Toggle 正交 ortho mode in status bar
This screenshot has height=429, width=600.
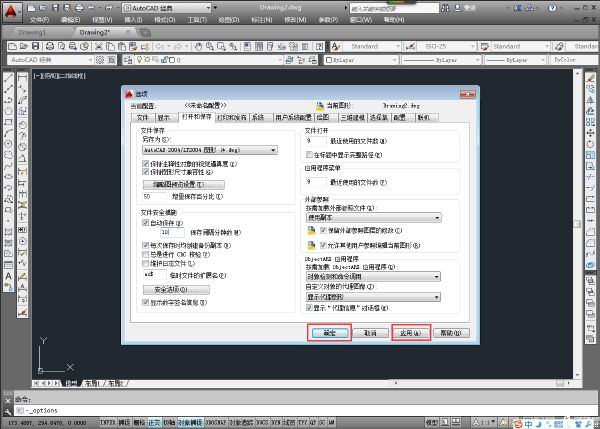(x=154, y=422)
